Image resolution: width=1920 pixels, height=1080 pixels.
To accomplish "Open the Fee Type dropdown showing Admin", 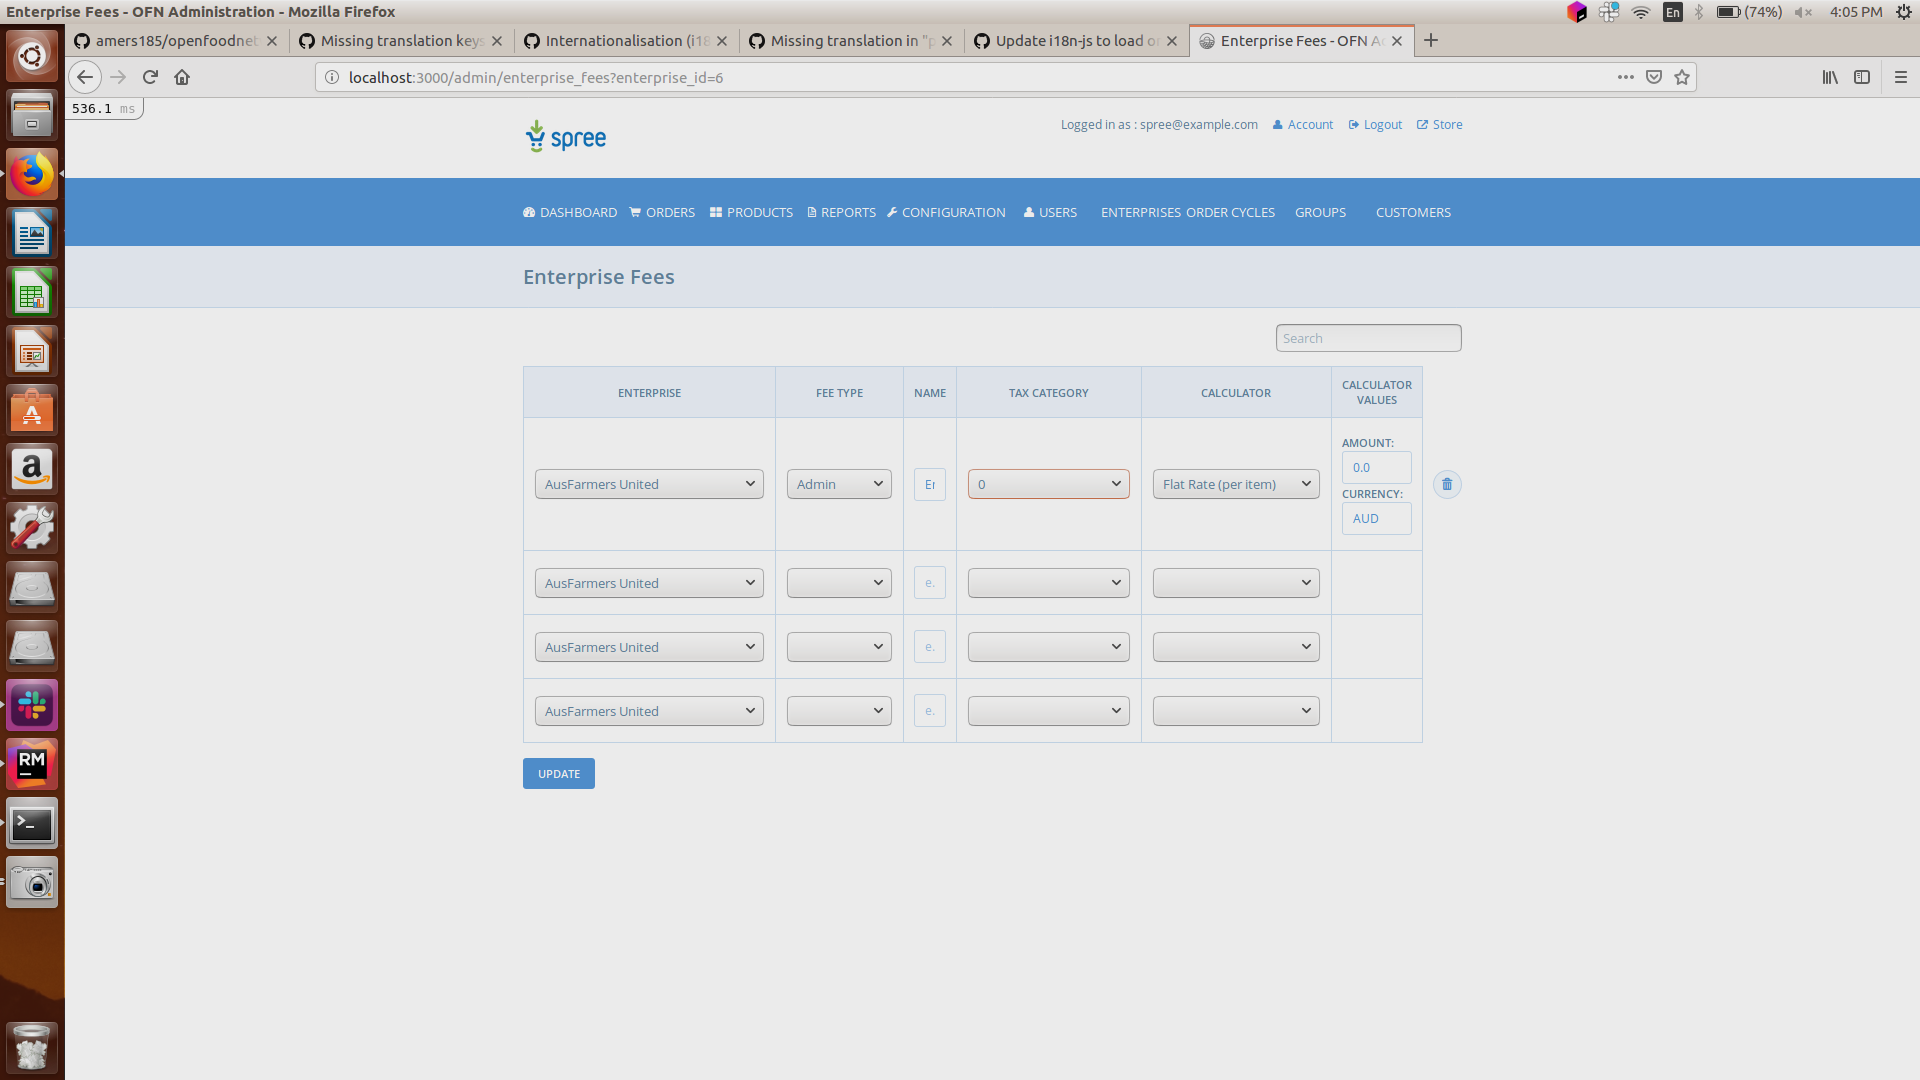I will [x=838, y=485].
